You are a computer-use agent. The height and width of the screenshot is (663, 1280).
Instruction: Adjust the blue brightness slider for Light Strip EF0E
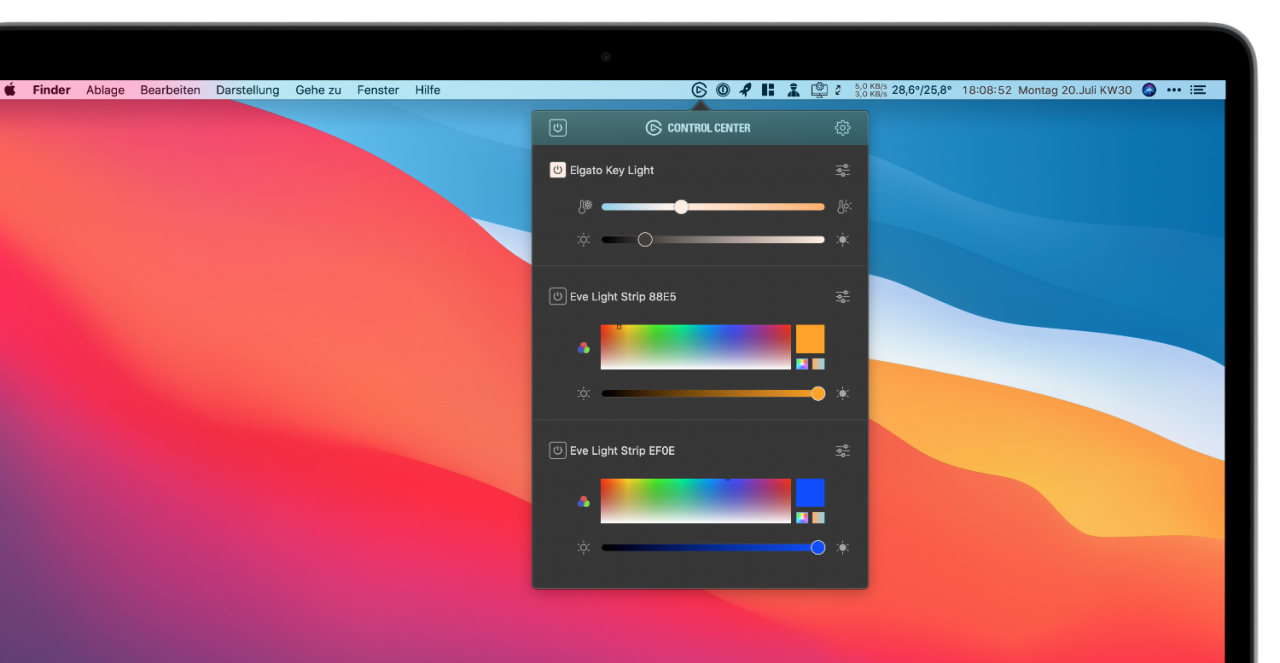[713, 548]
